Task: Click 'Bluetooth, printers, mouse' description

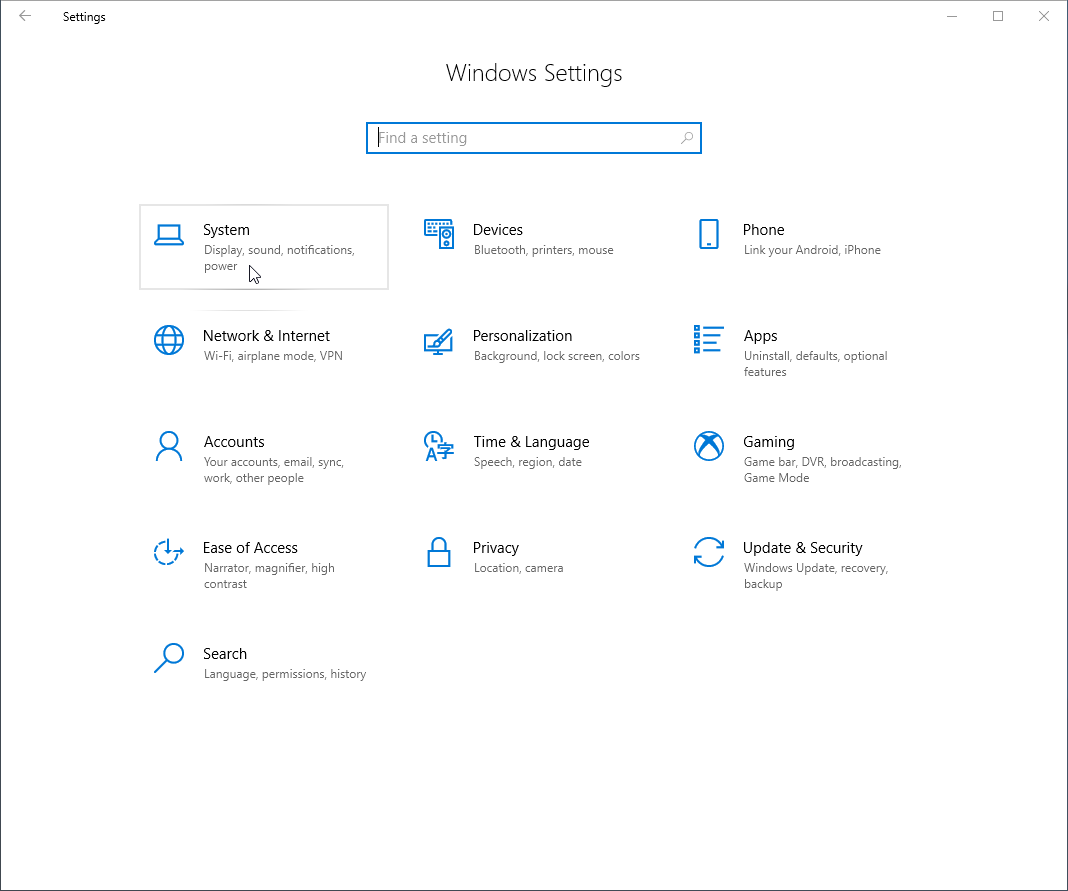Action: tap(544, 250)
